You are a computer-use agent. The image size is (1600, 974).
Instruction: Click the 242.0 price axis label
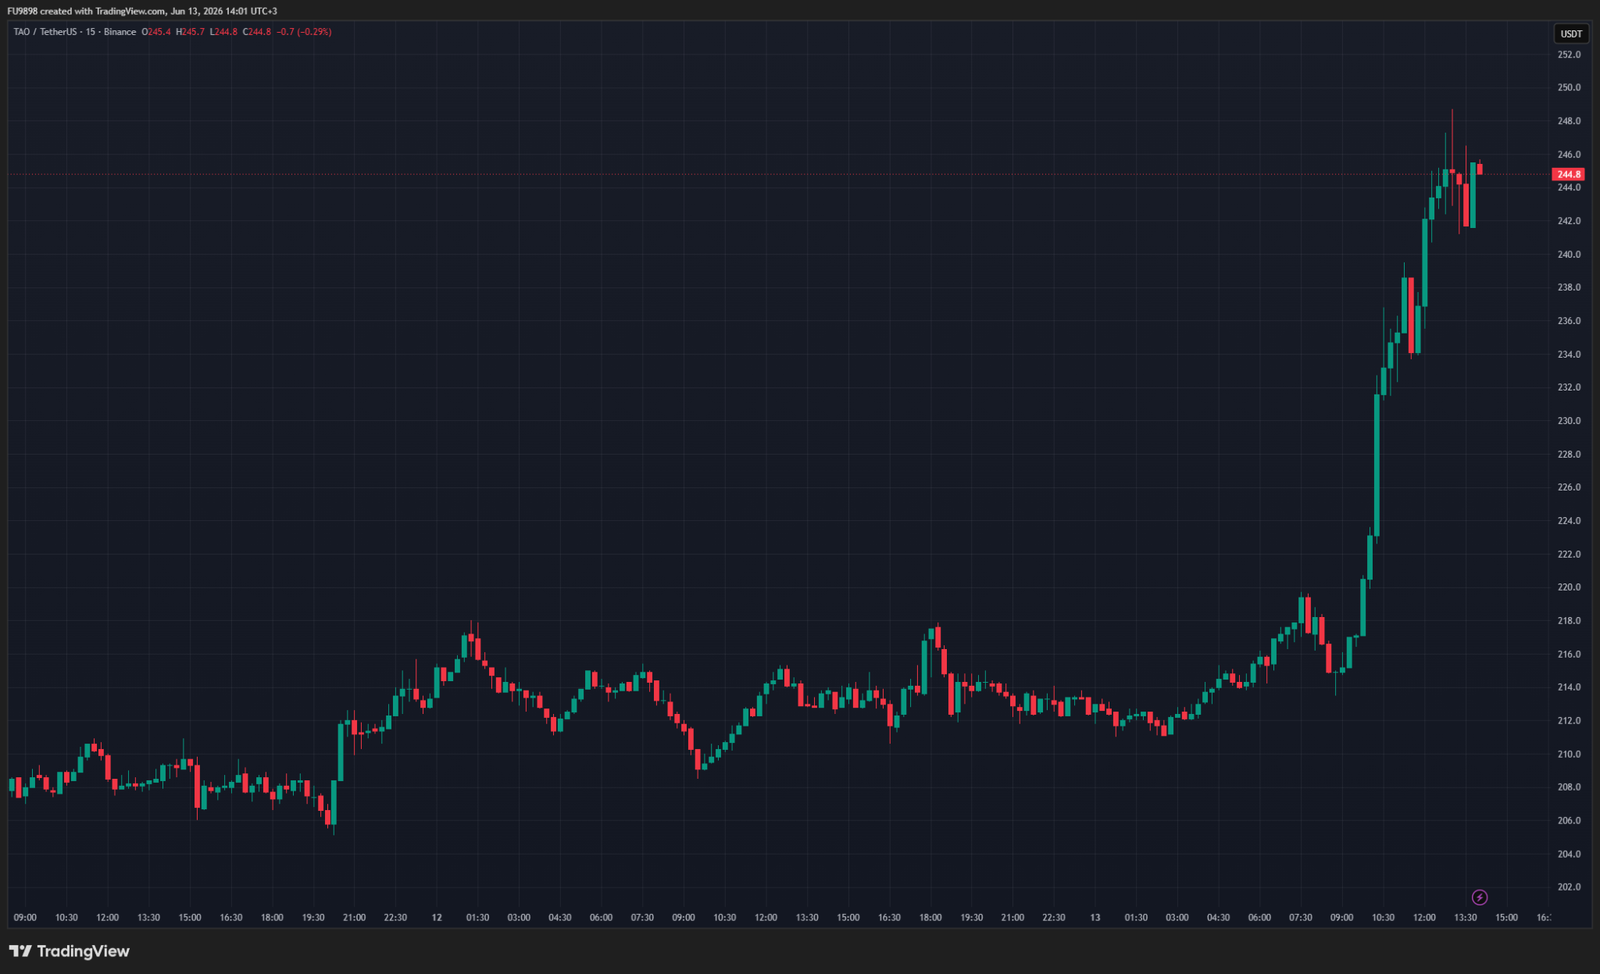point(1569,221)
